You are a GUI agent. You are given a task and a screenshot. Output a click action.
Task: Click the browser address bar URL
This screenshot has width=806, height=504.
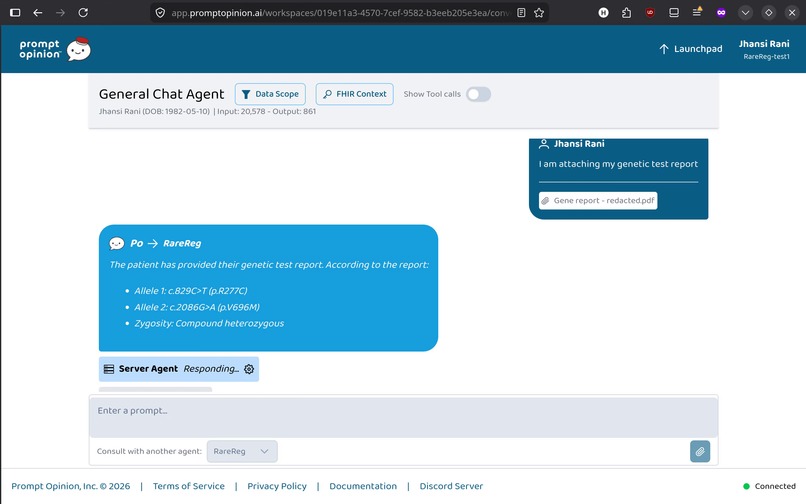(339, 13)
